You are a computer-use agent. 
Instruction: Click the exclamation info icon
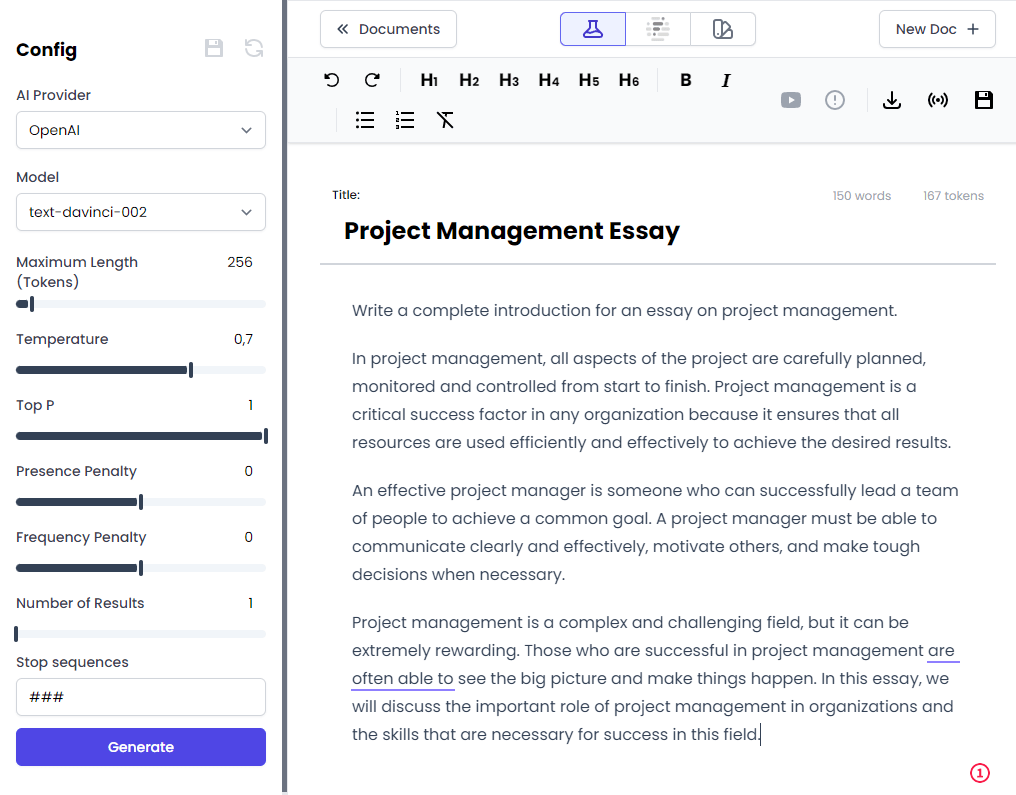[x=835, y=100]
